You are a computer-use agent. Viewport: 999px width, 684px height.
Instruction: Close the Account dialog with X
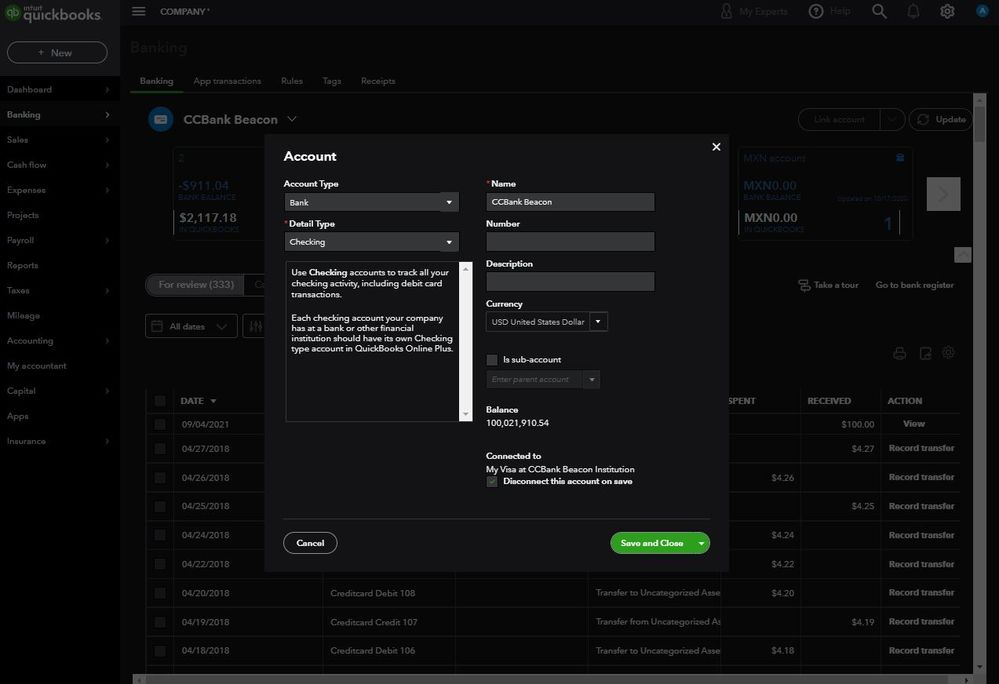pyautogui.click(x=716, y=147)
